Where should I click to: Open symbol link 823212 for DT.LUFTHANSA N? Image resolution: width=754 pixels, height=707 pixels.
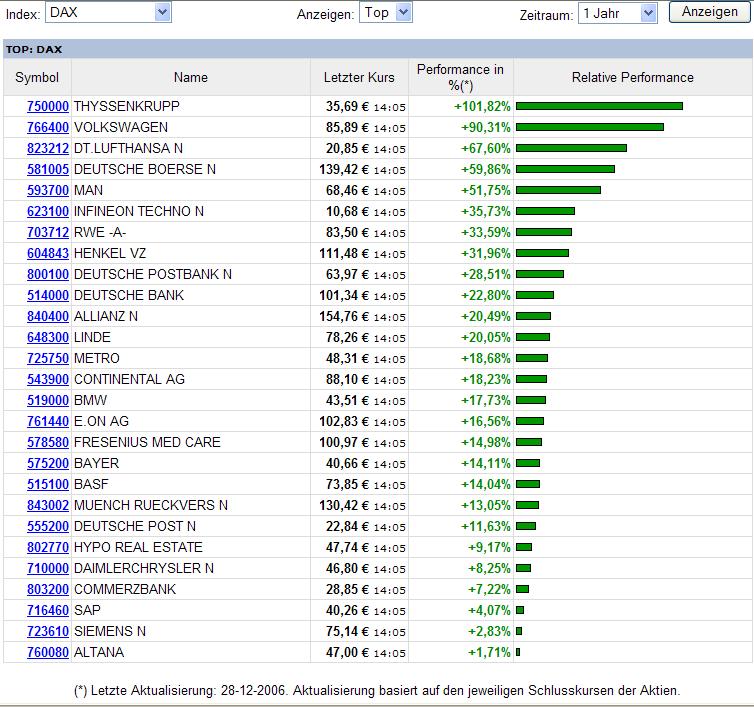pos(48,148)
